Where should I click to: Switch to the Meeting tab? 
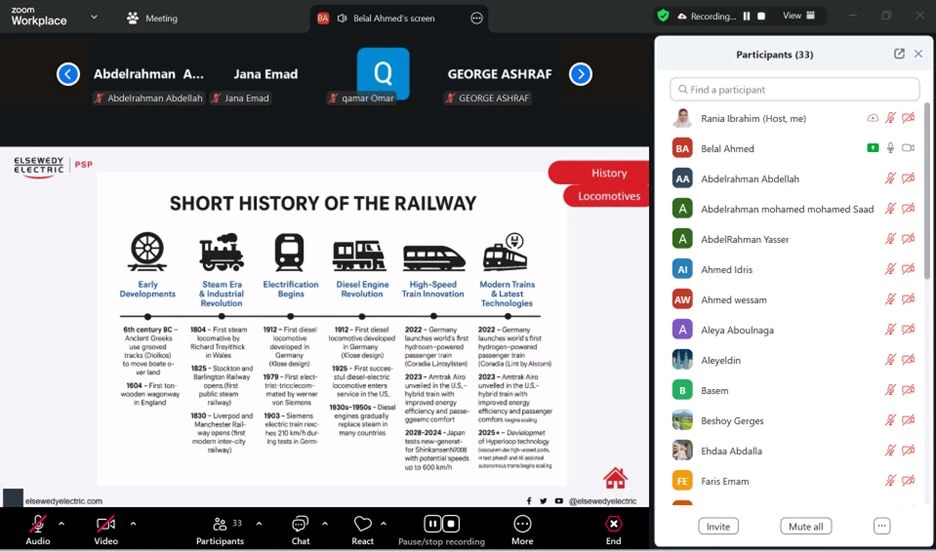[152, 18]
